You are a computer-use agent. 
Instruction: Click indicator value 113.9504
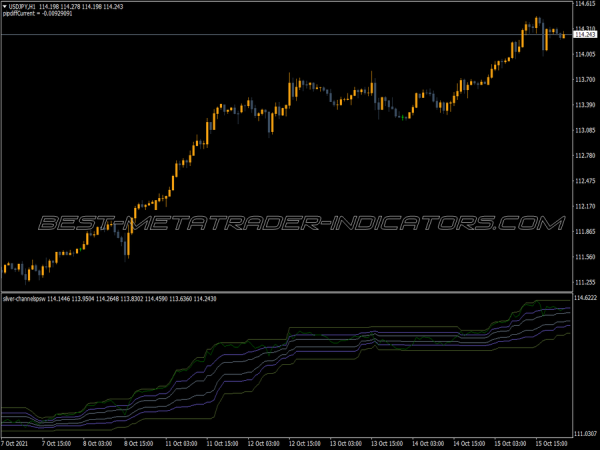(x=83, y=299)
